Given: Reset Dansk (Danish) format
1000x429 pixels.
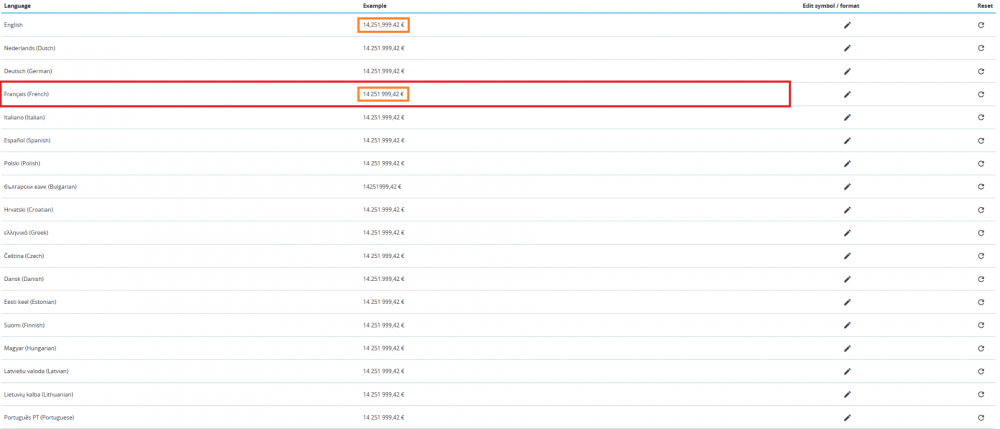Looking at the screenshot, I should (x=981, y=279).
